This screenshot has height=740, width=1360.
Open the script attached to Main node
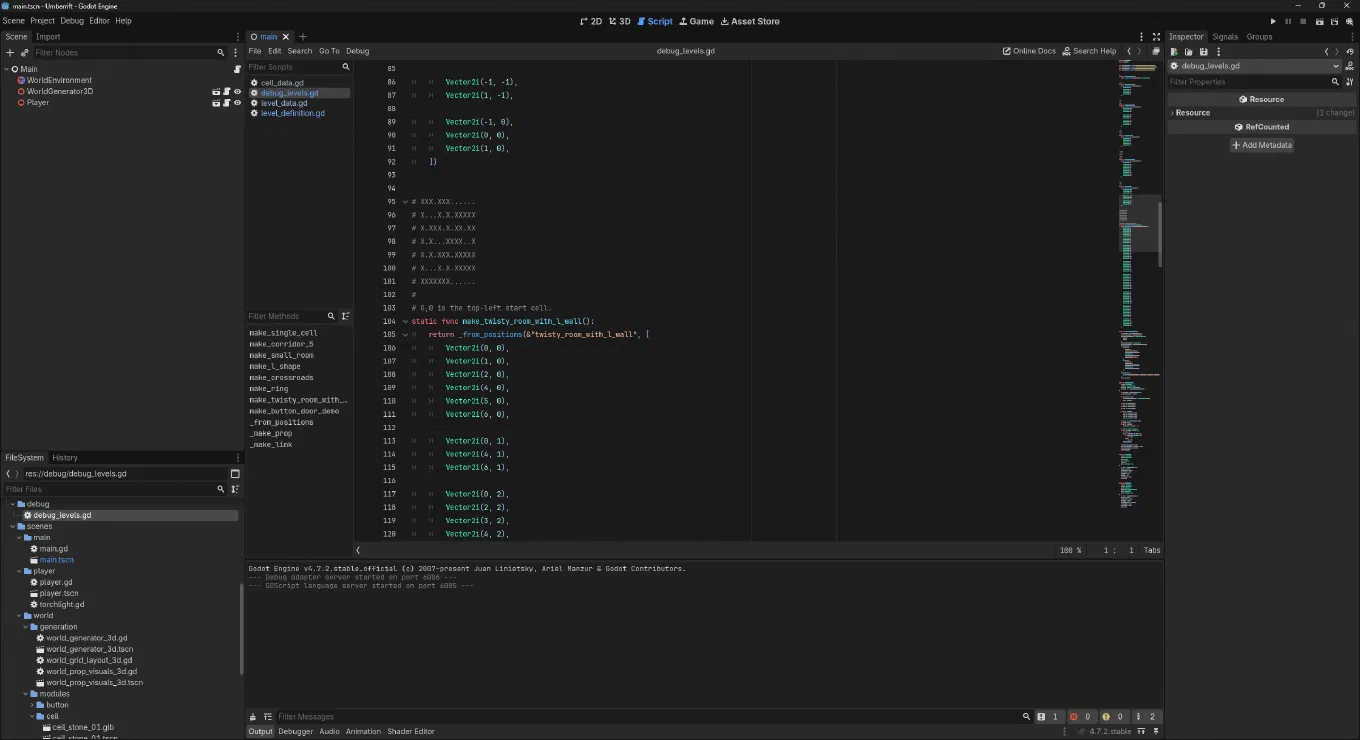(x=238, y=69)
